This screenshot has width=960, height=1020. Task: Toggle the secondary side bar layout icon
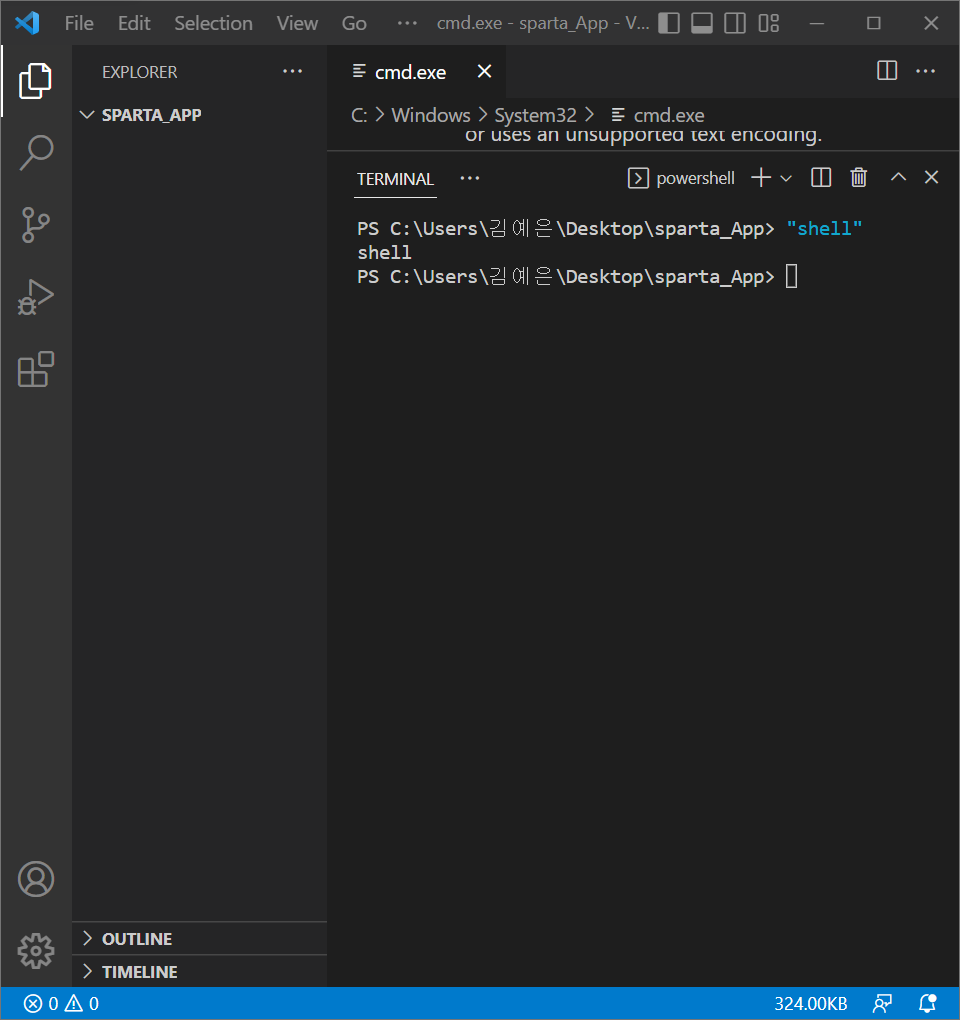coord(735,23)
